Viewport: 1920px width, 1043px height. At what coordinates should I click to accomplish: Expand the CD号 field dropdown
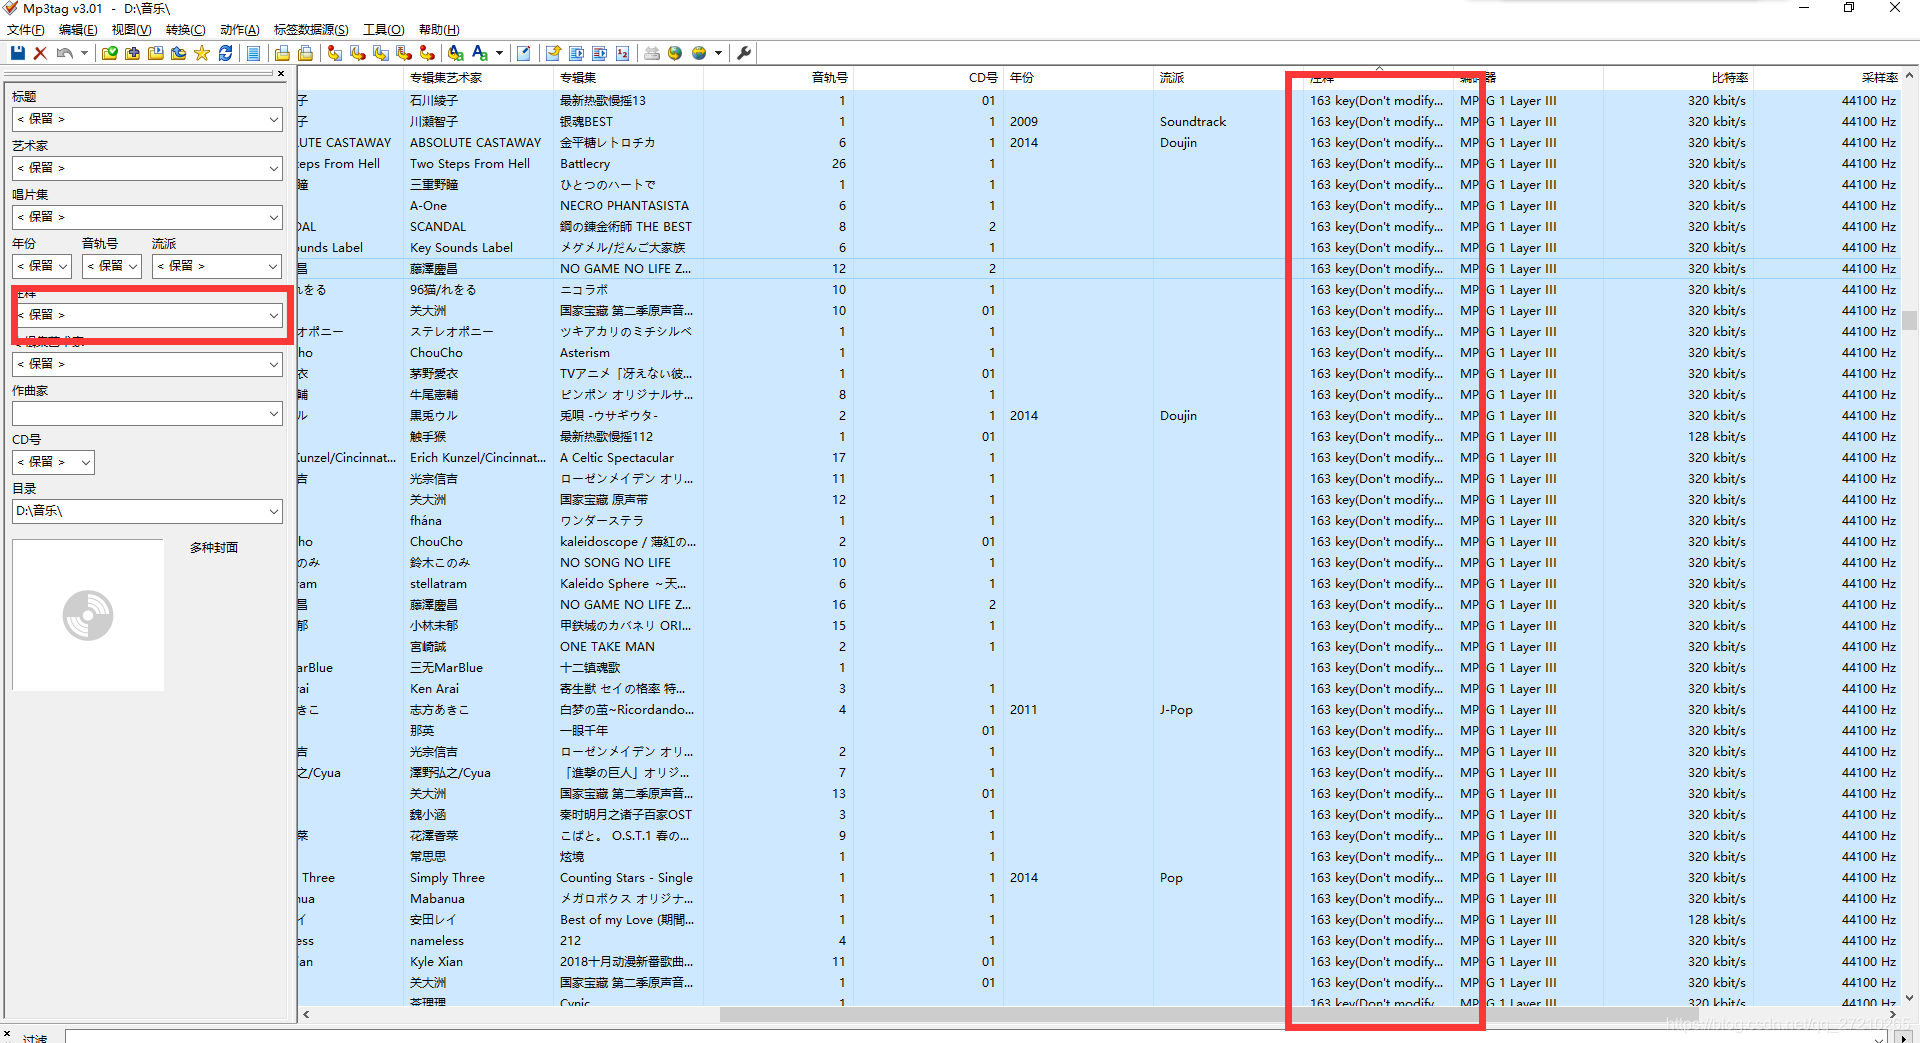(86, 462)
